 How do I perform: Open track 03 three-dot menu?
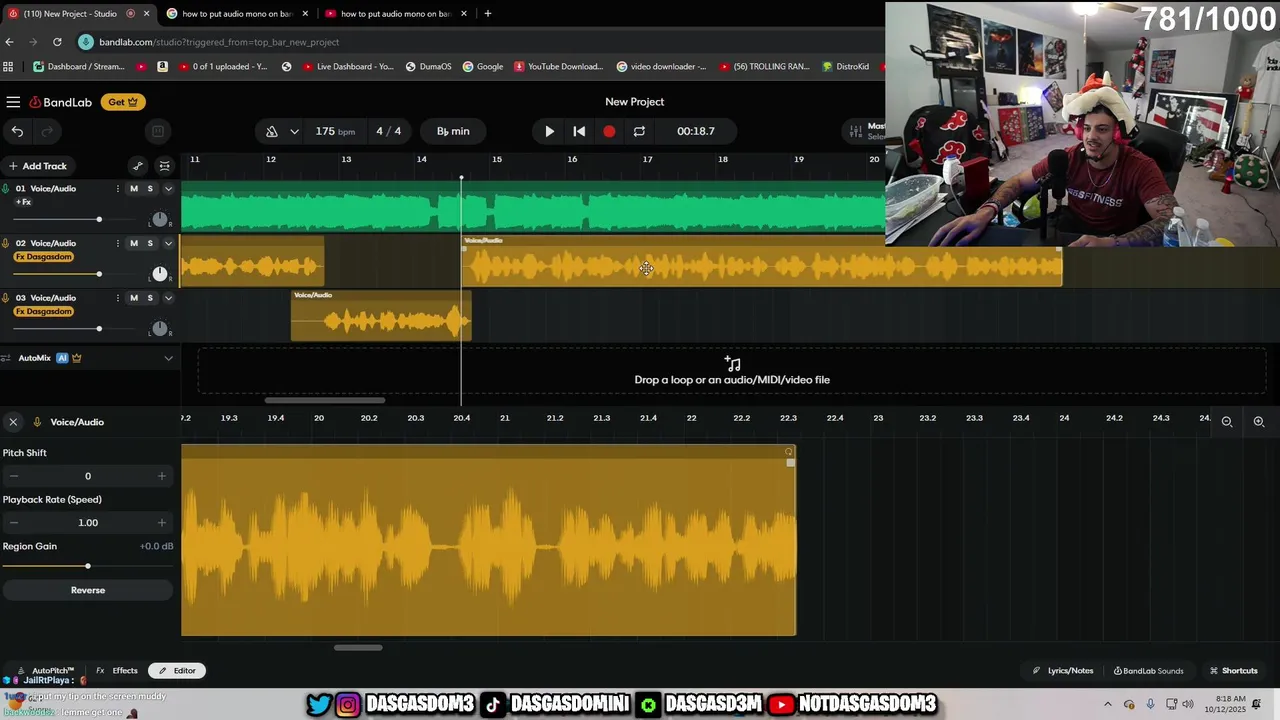(118, 298)
